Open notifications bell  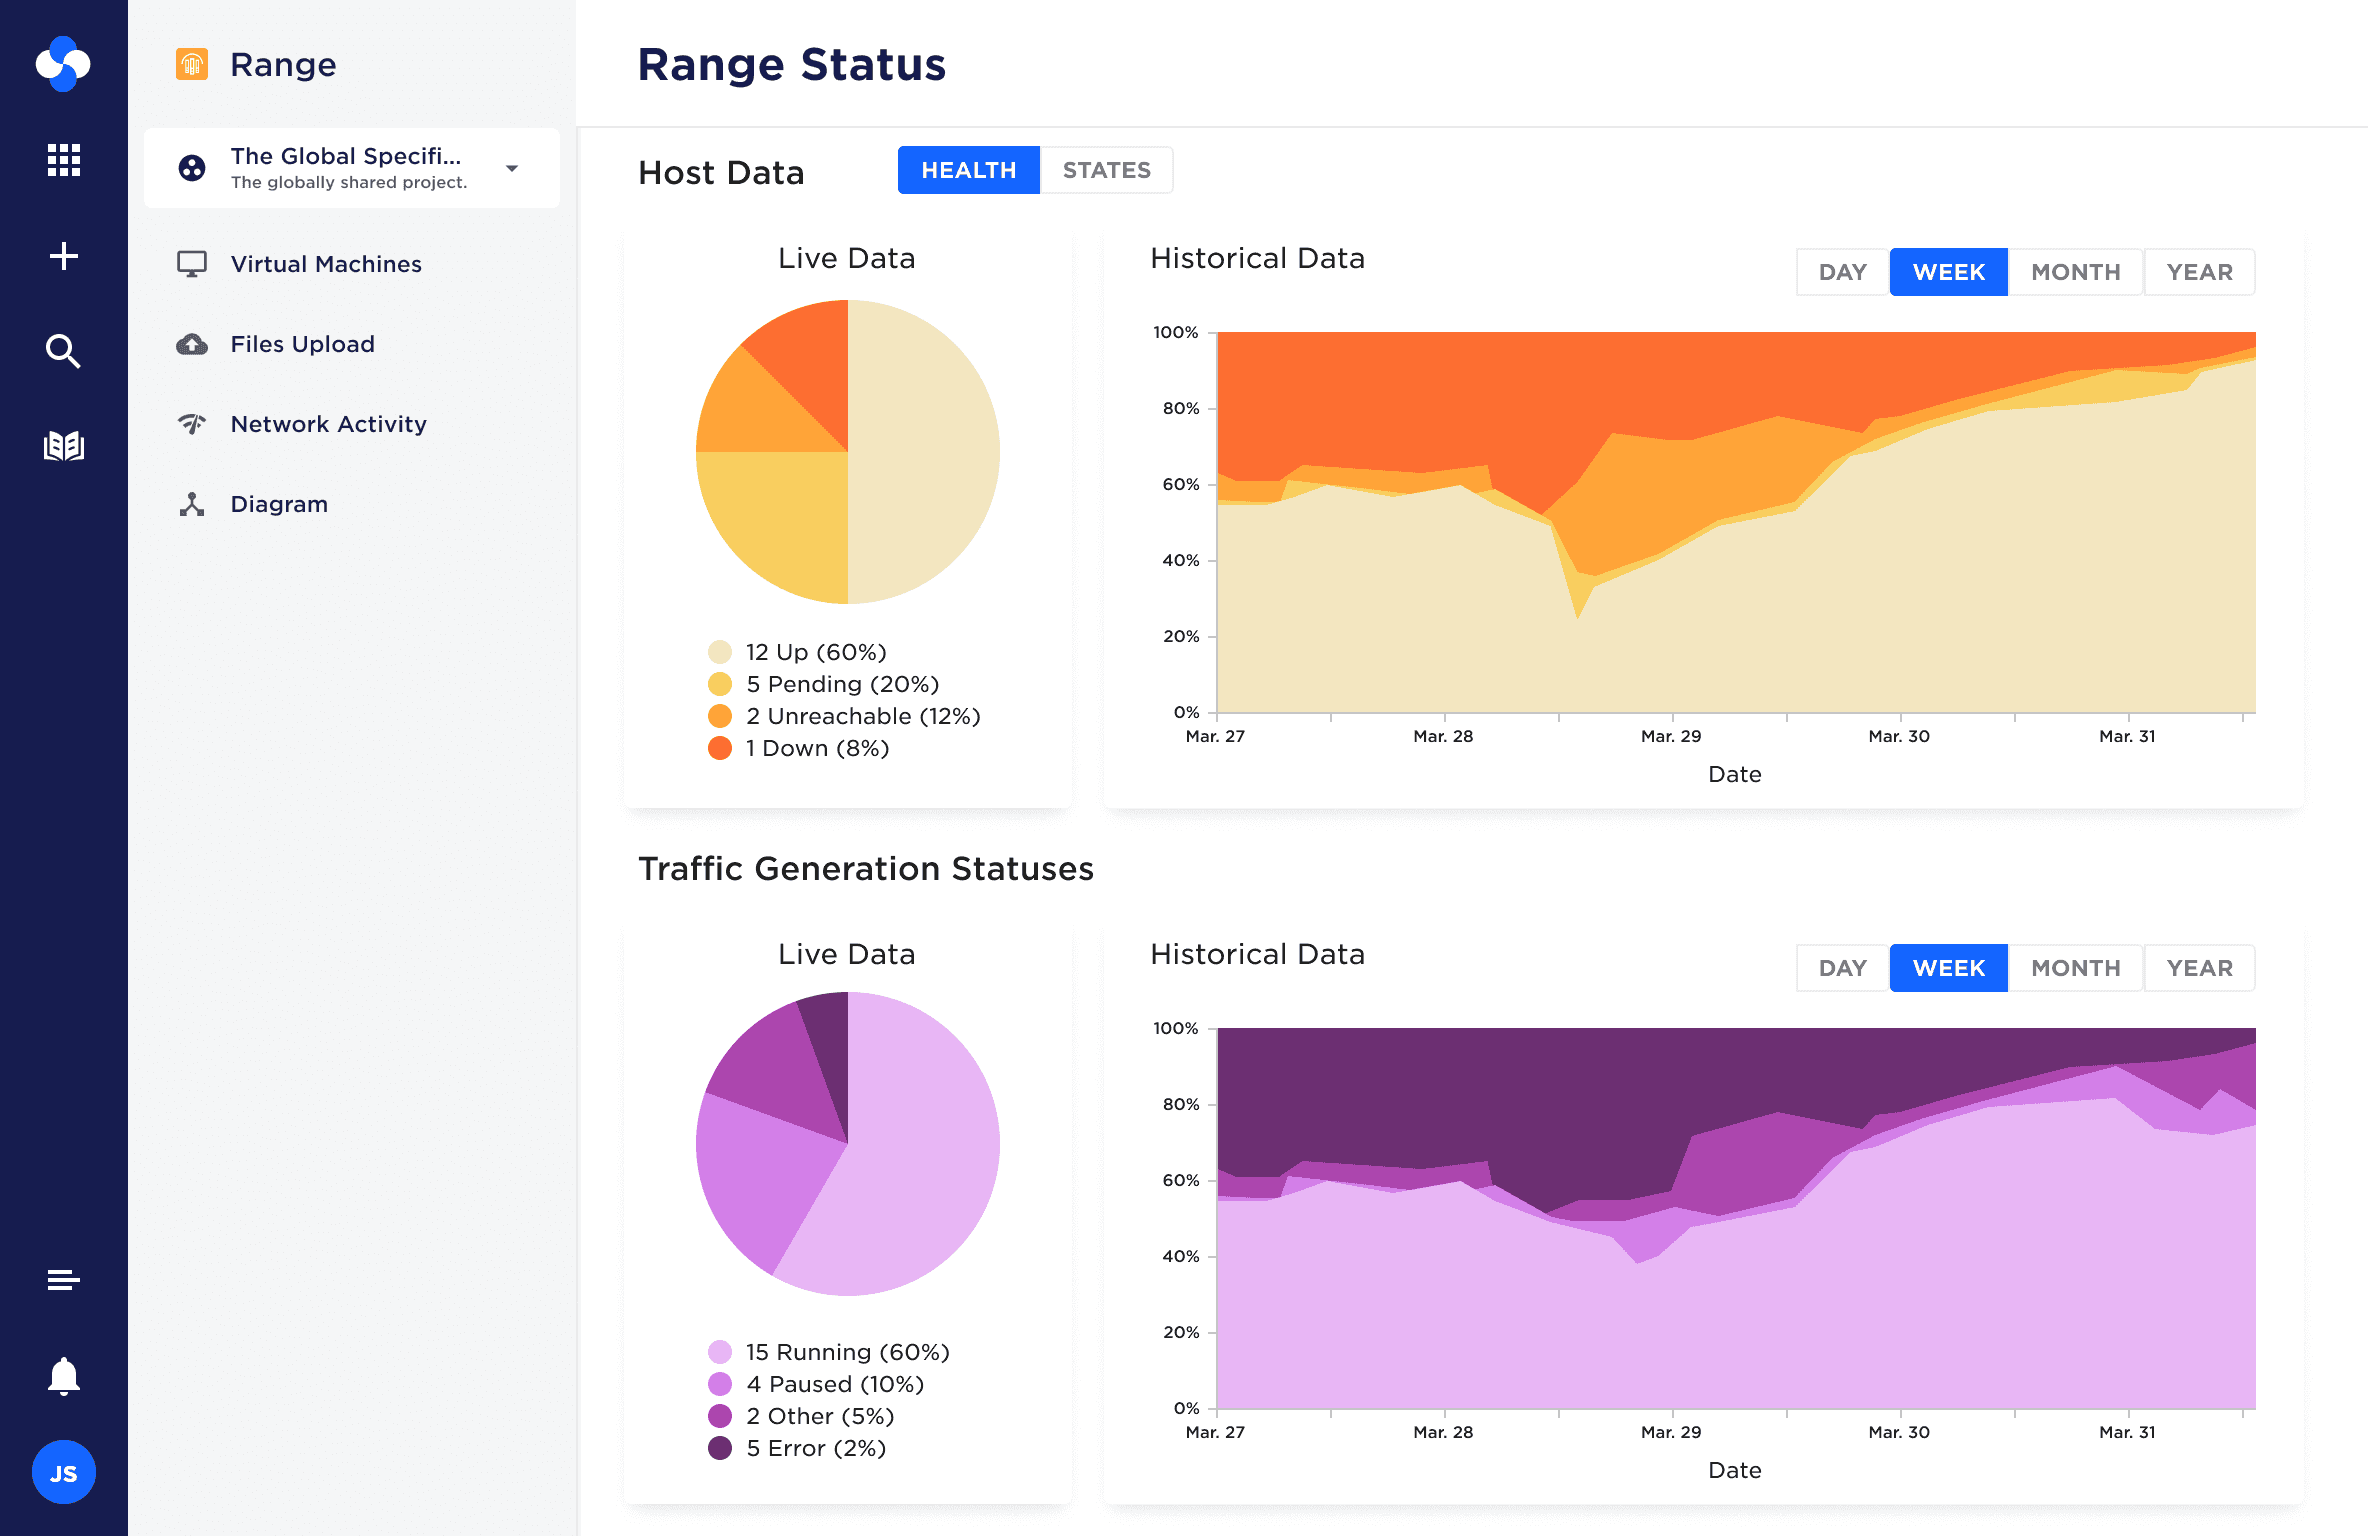64,1376
